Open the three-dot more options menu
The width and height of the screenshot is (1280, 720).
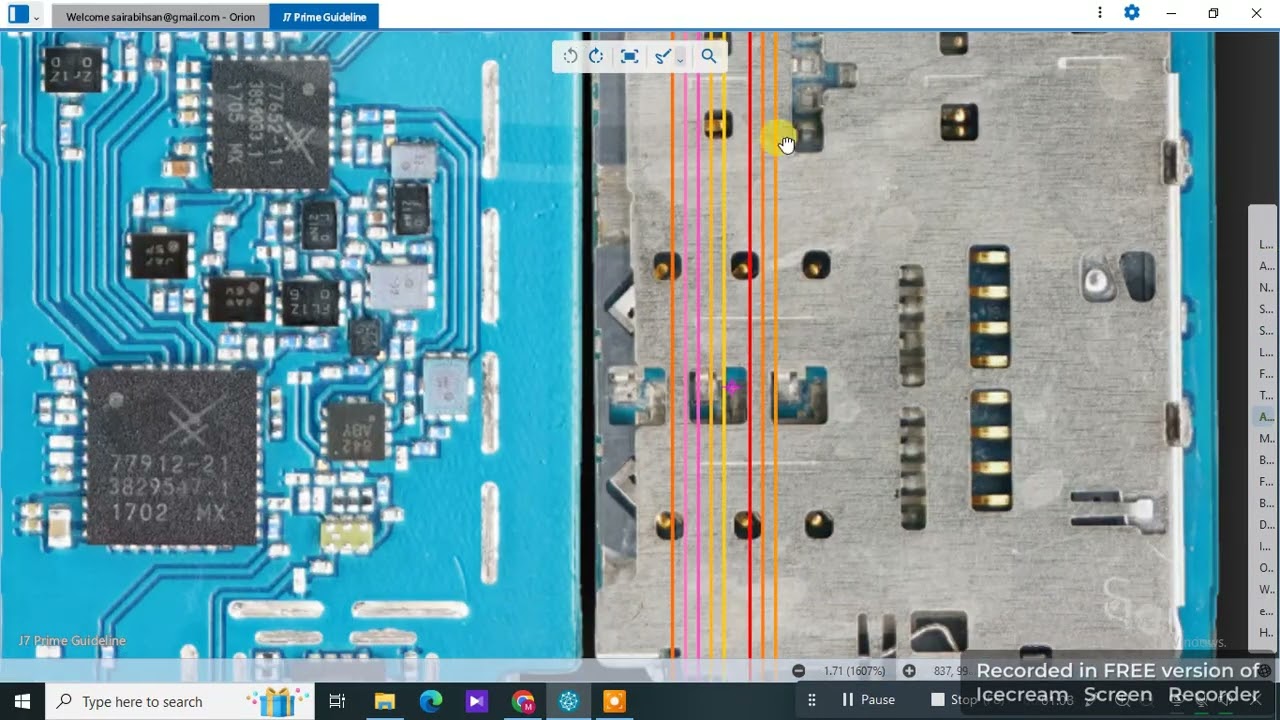pos(1100,13)
